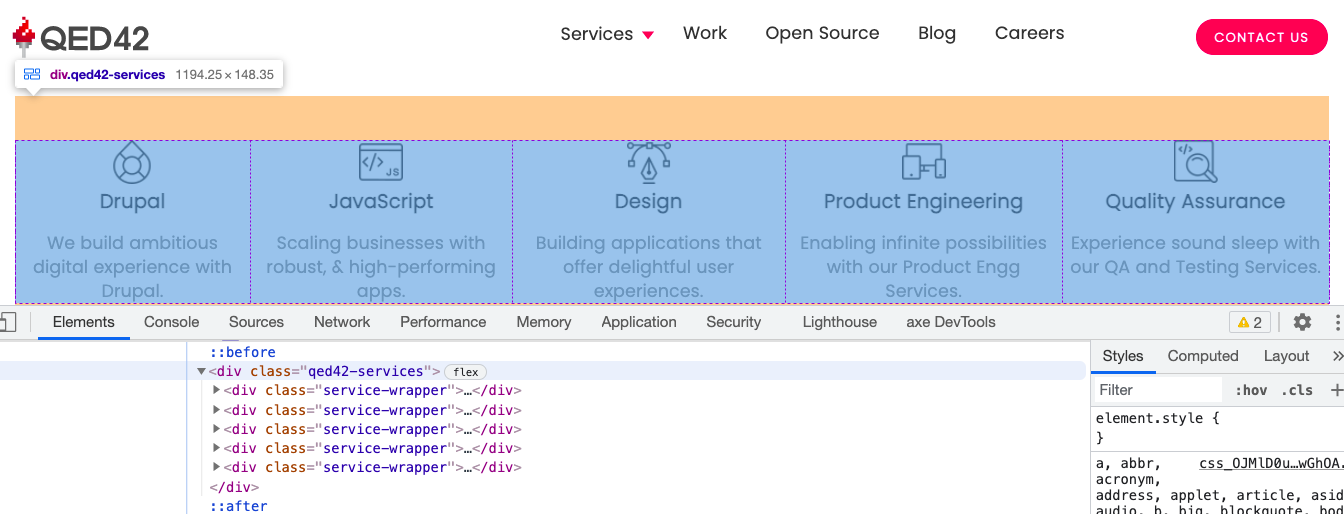Image resolution: width=1344 pixels, height=514 pixels.
Task: Expand the fifth service-wrapper div
Action: [217, 467]
